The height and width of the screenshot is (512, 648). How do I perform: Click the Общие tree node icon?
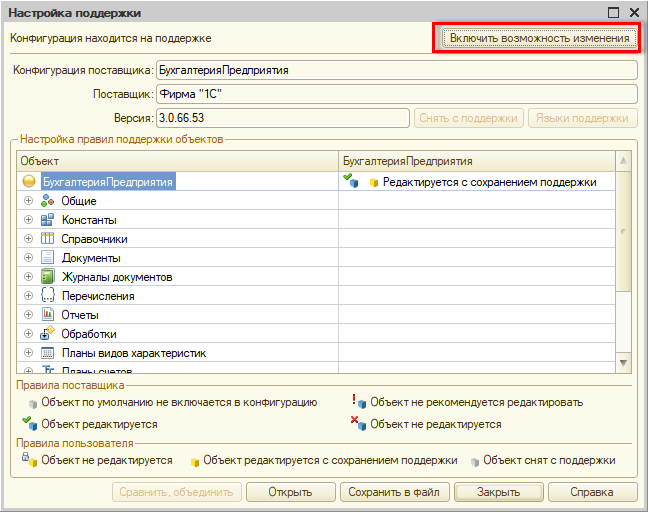click(x=47, y=201)
